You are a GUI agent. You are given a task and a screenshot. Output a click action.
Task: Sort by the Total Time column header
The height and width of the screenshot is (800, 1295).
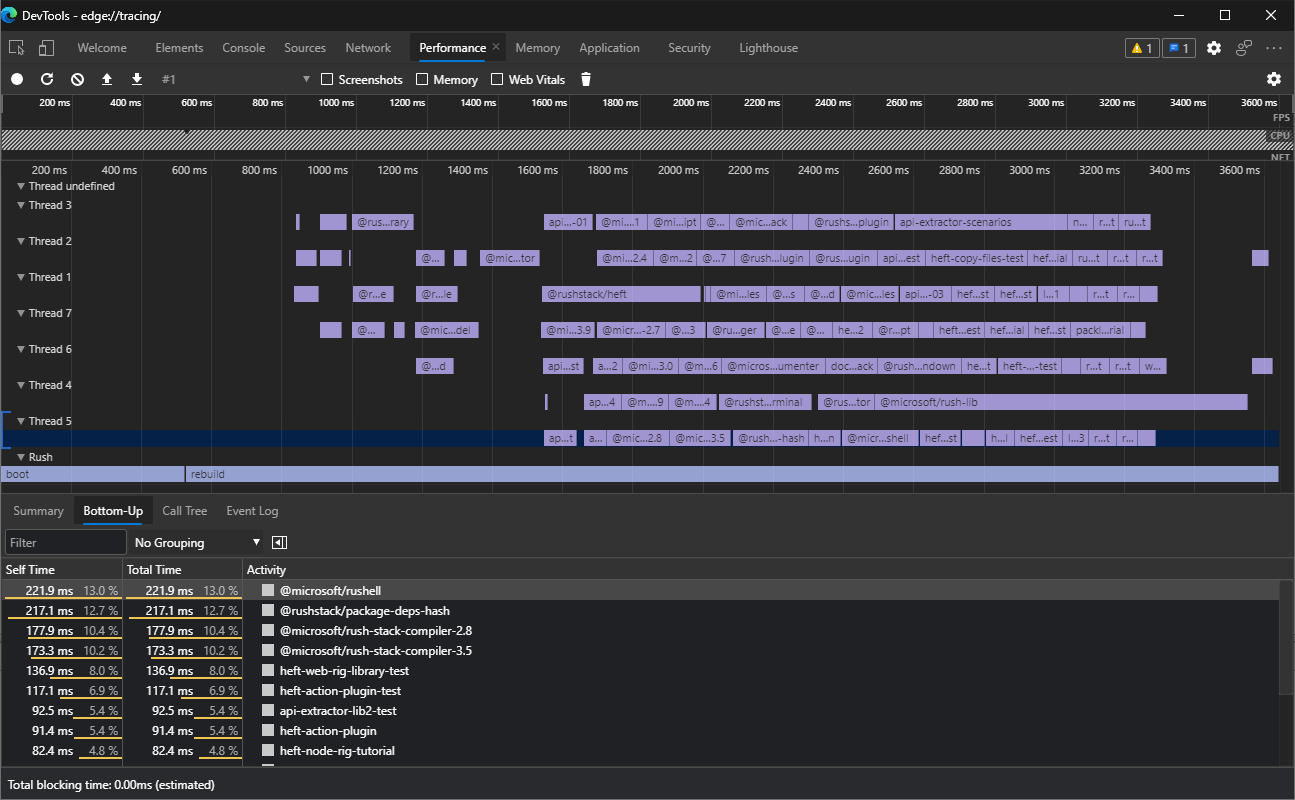tap(182, 569)
